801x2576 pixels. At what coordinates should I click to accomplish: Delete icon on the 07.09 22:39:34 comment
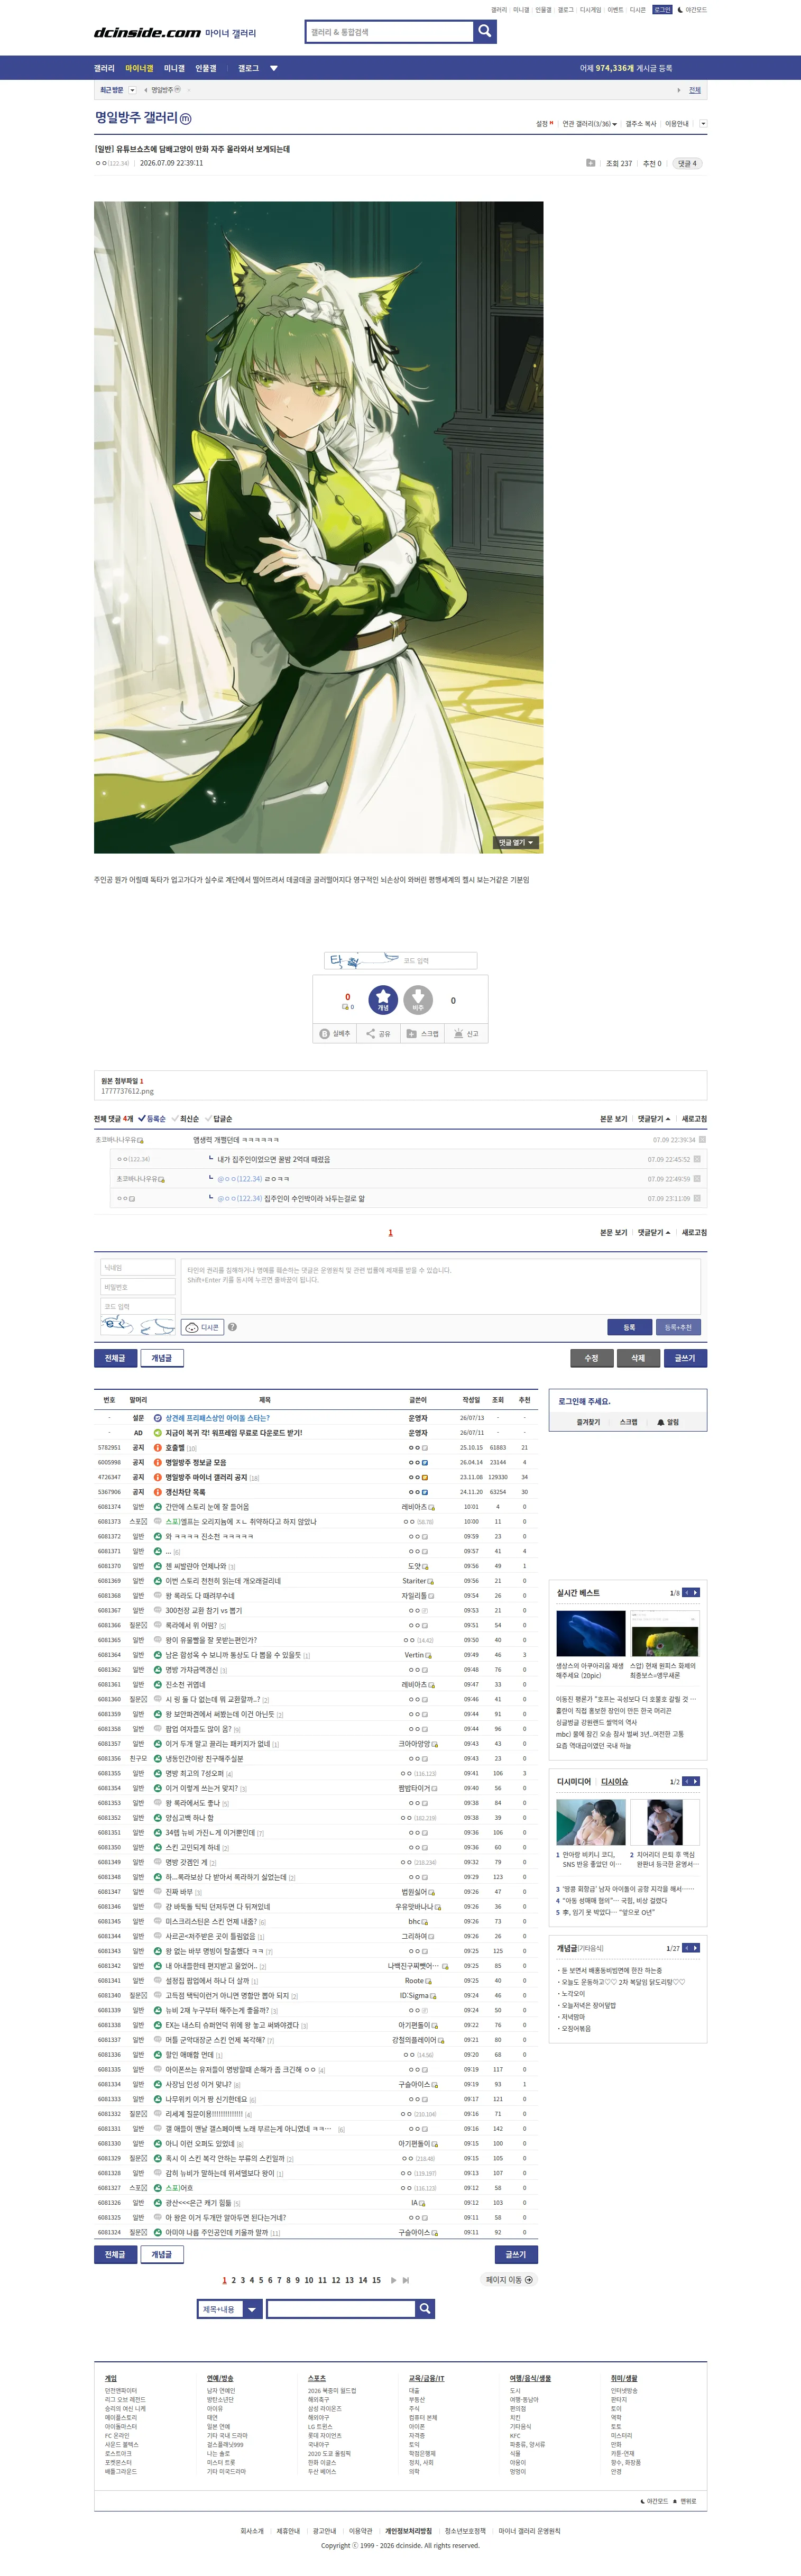click(x=702, y=1140)
